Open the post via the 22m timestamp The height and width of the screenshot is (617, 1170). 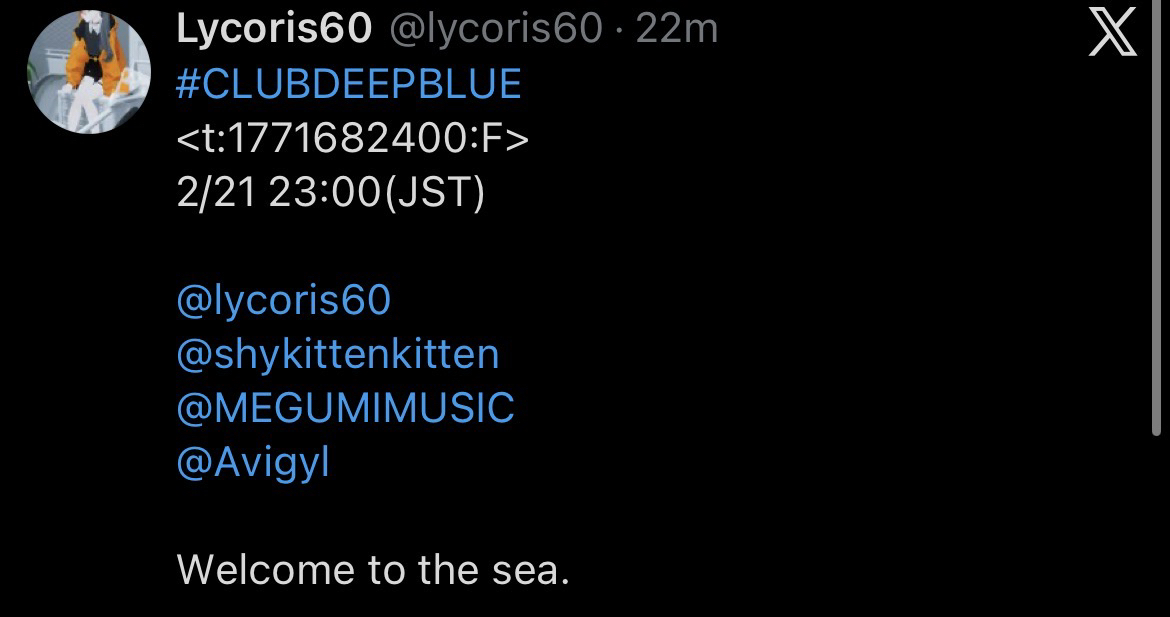coord(677,31)
